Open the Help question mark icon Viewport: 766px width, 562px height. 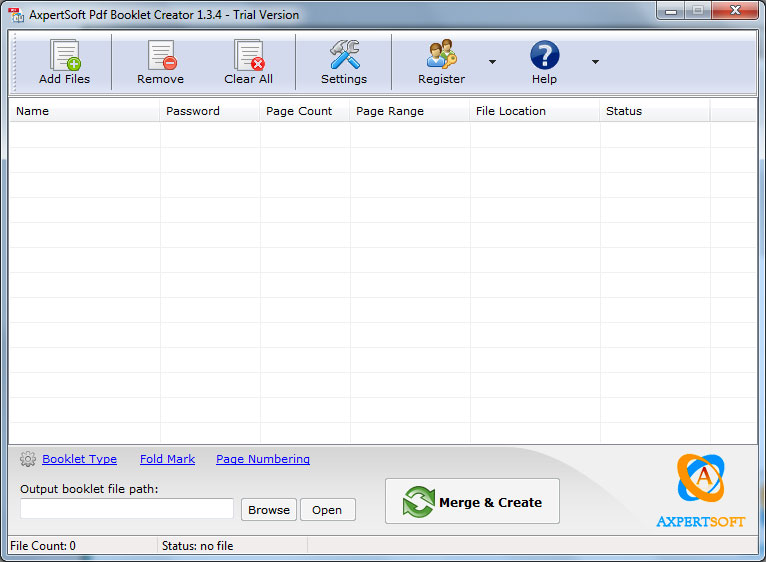click(544, 55)
